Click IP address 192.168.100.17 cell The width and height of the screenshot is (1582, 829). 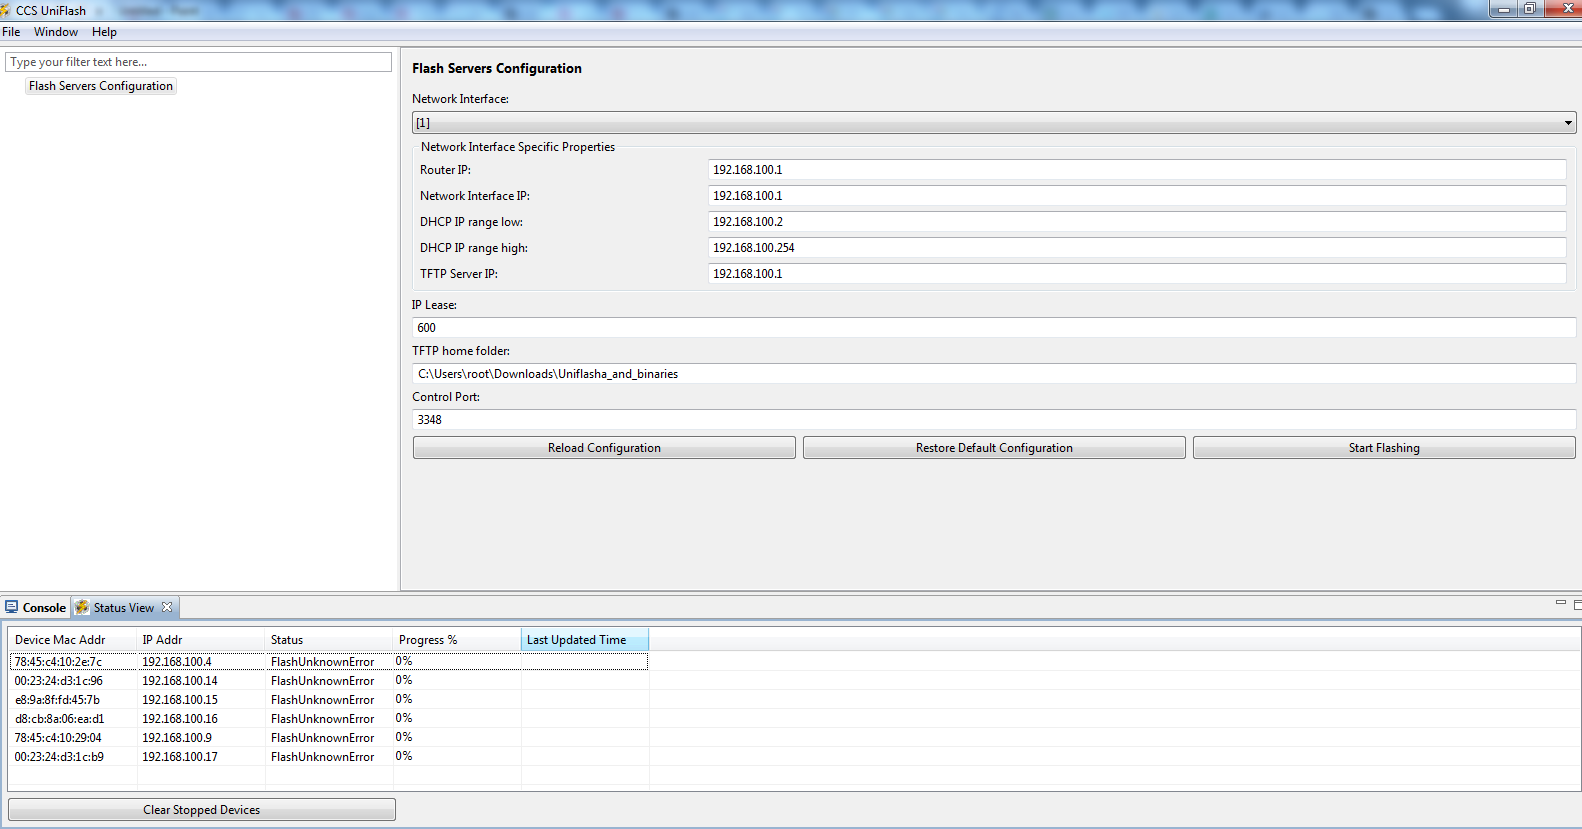click(180, 757)
